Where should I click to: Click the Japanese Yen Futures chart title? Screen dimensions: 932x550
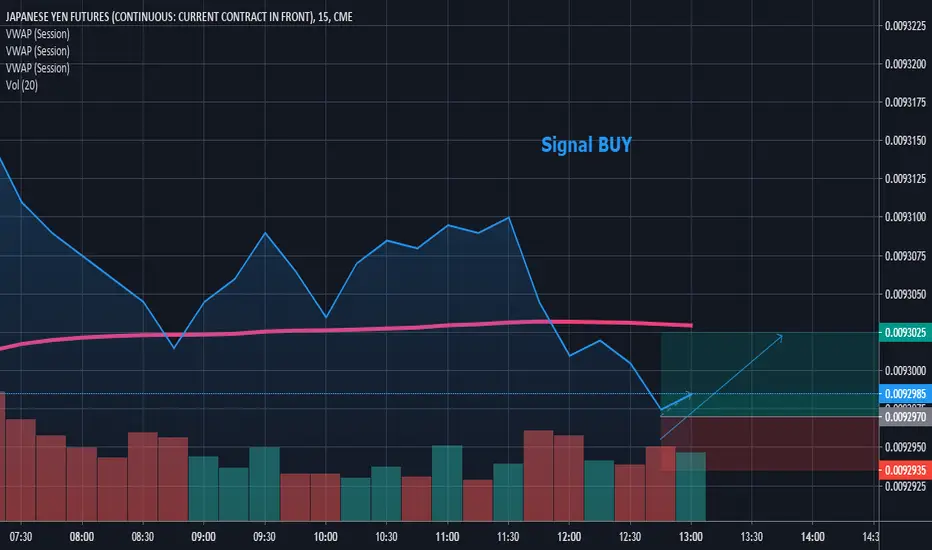coord(179,17)
